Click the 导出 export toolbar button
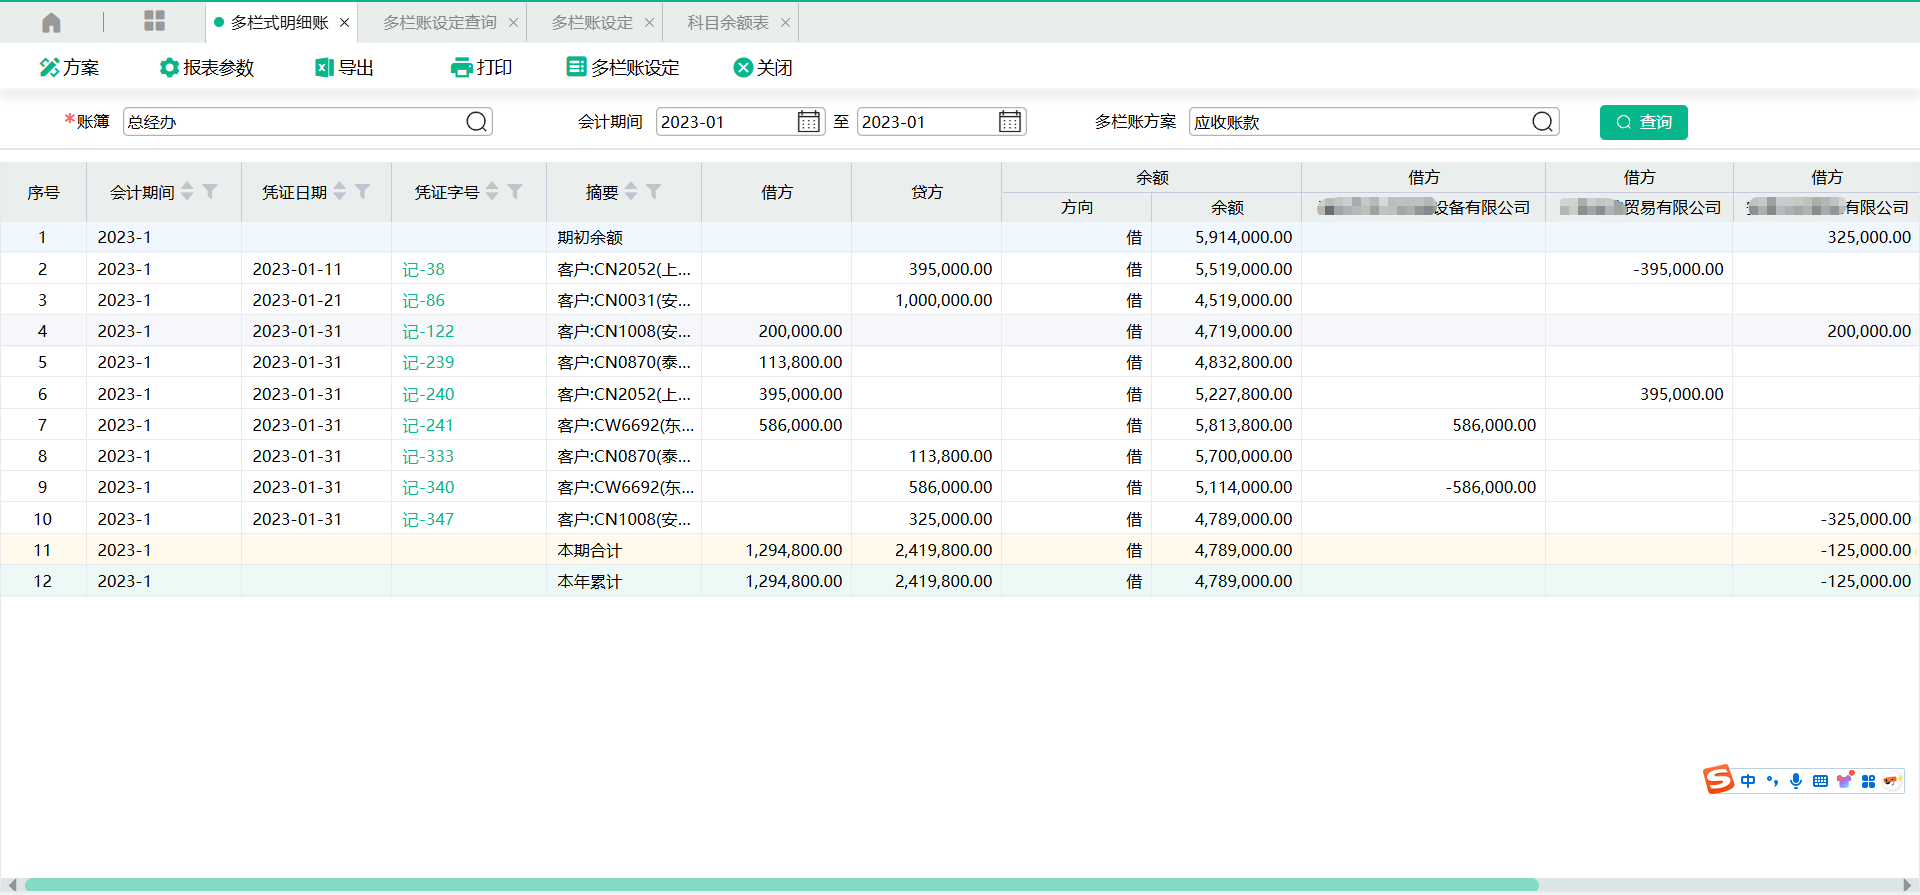 344,68
